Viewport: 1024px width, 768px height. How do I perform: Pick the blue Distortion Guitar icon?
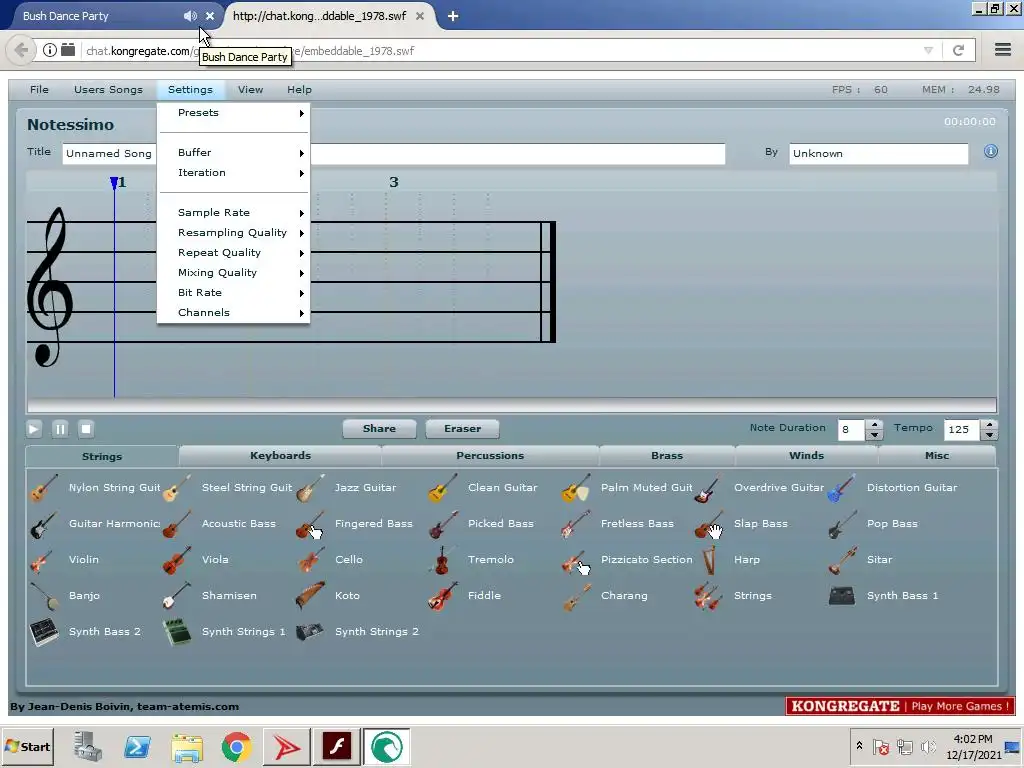click(x=842, y=488)
